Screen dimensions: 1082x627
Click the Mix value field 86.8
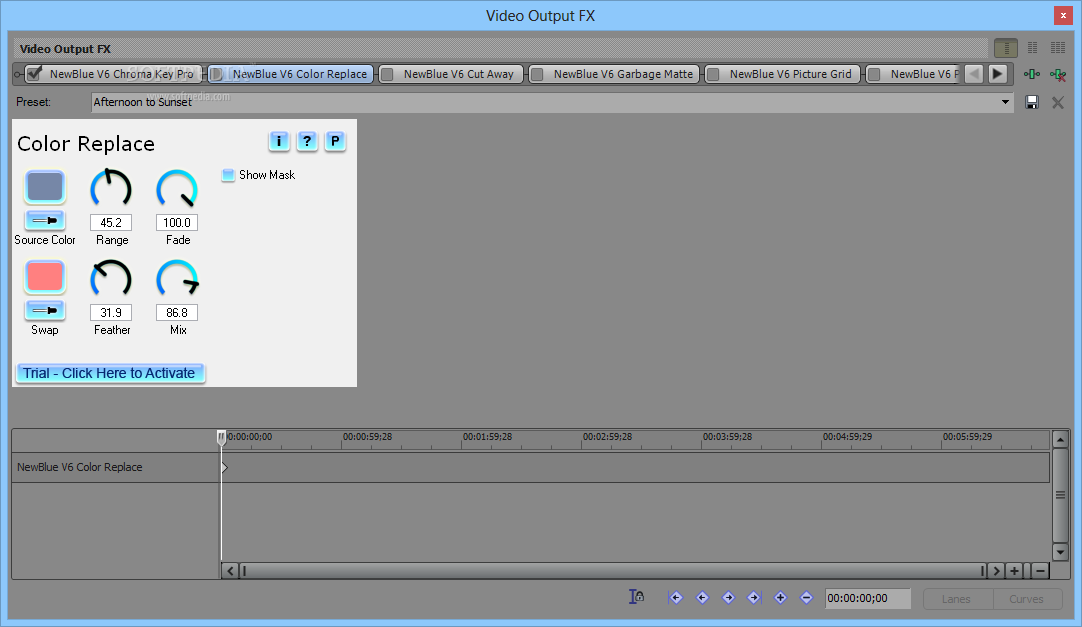(x=177, y=312)
